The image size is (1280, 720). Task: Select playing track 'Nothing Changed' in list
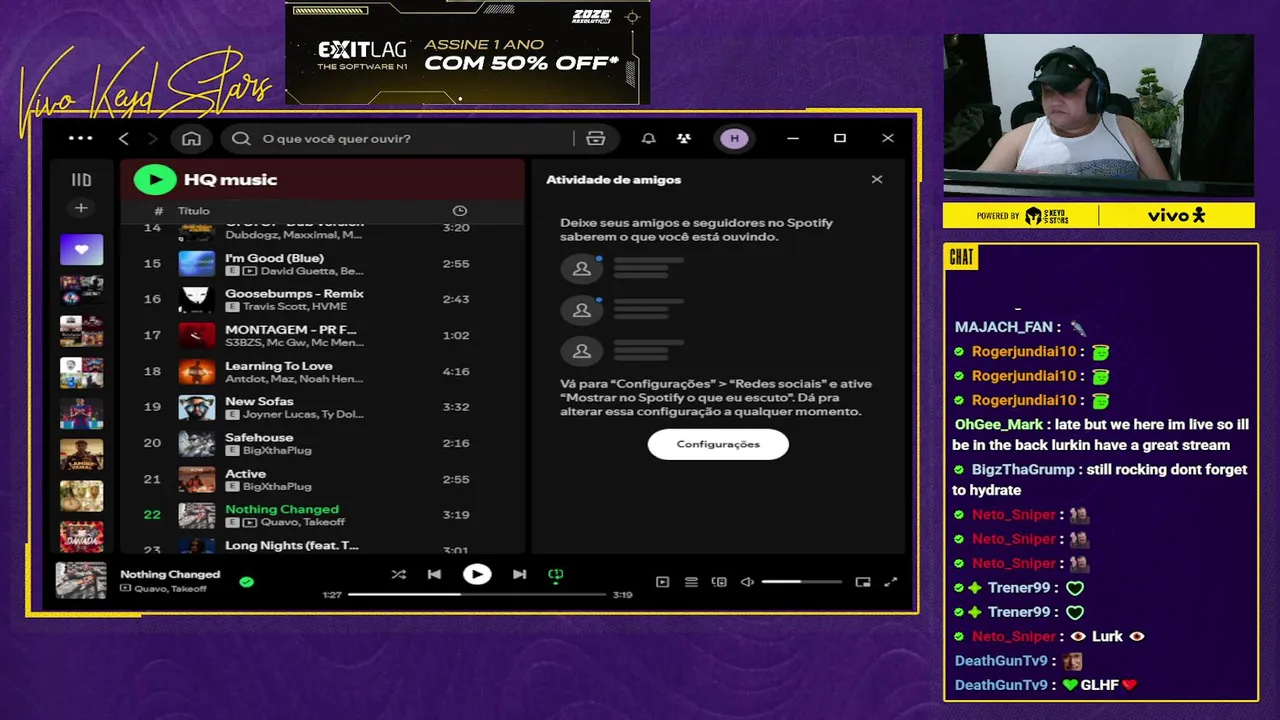tap(322, 515)
